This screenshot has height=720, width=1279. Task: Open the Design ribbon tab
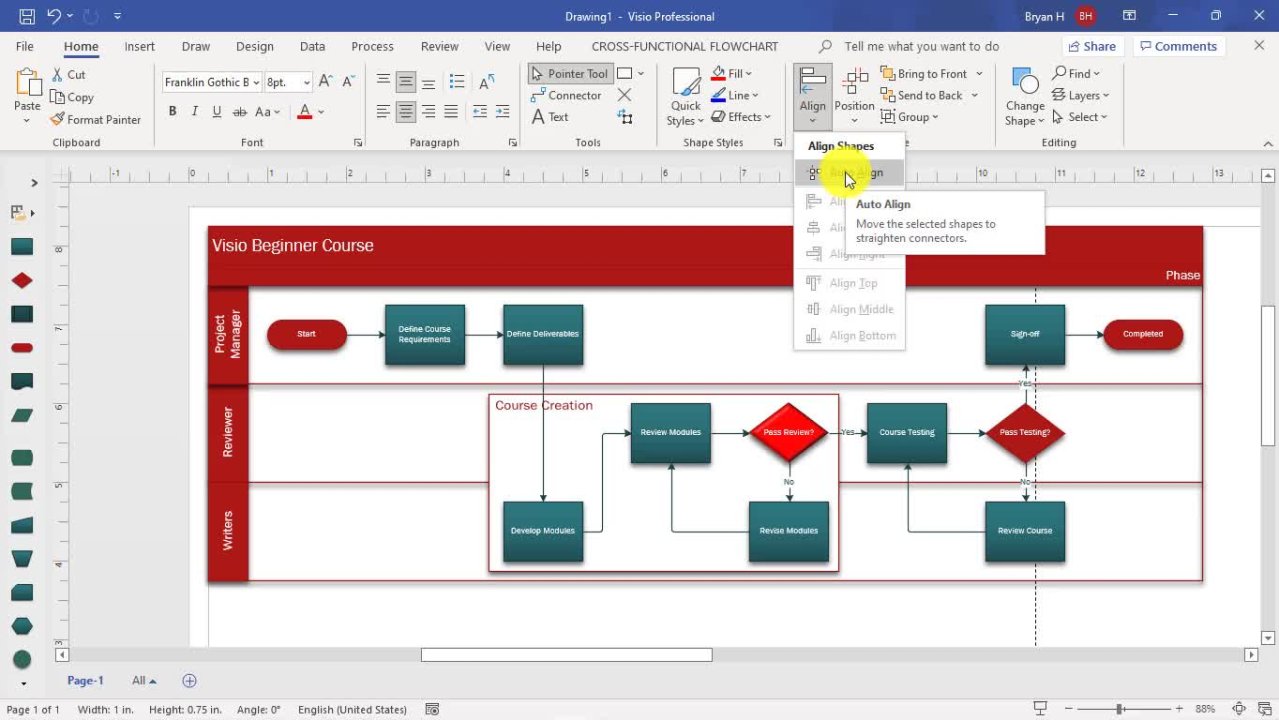pos(254,46)
